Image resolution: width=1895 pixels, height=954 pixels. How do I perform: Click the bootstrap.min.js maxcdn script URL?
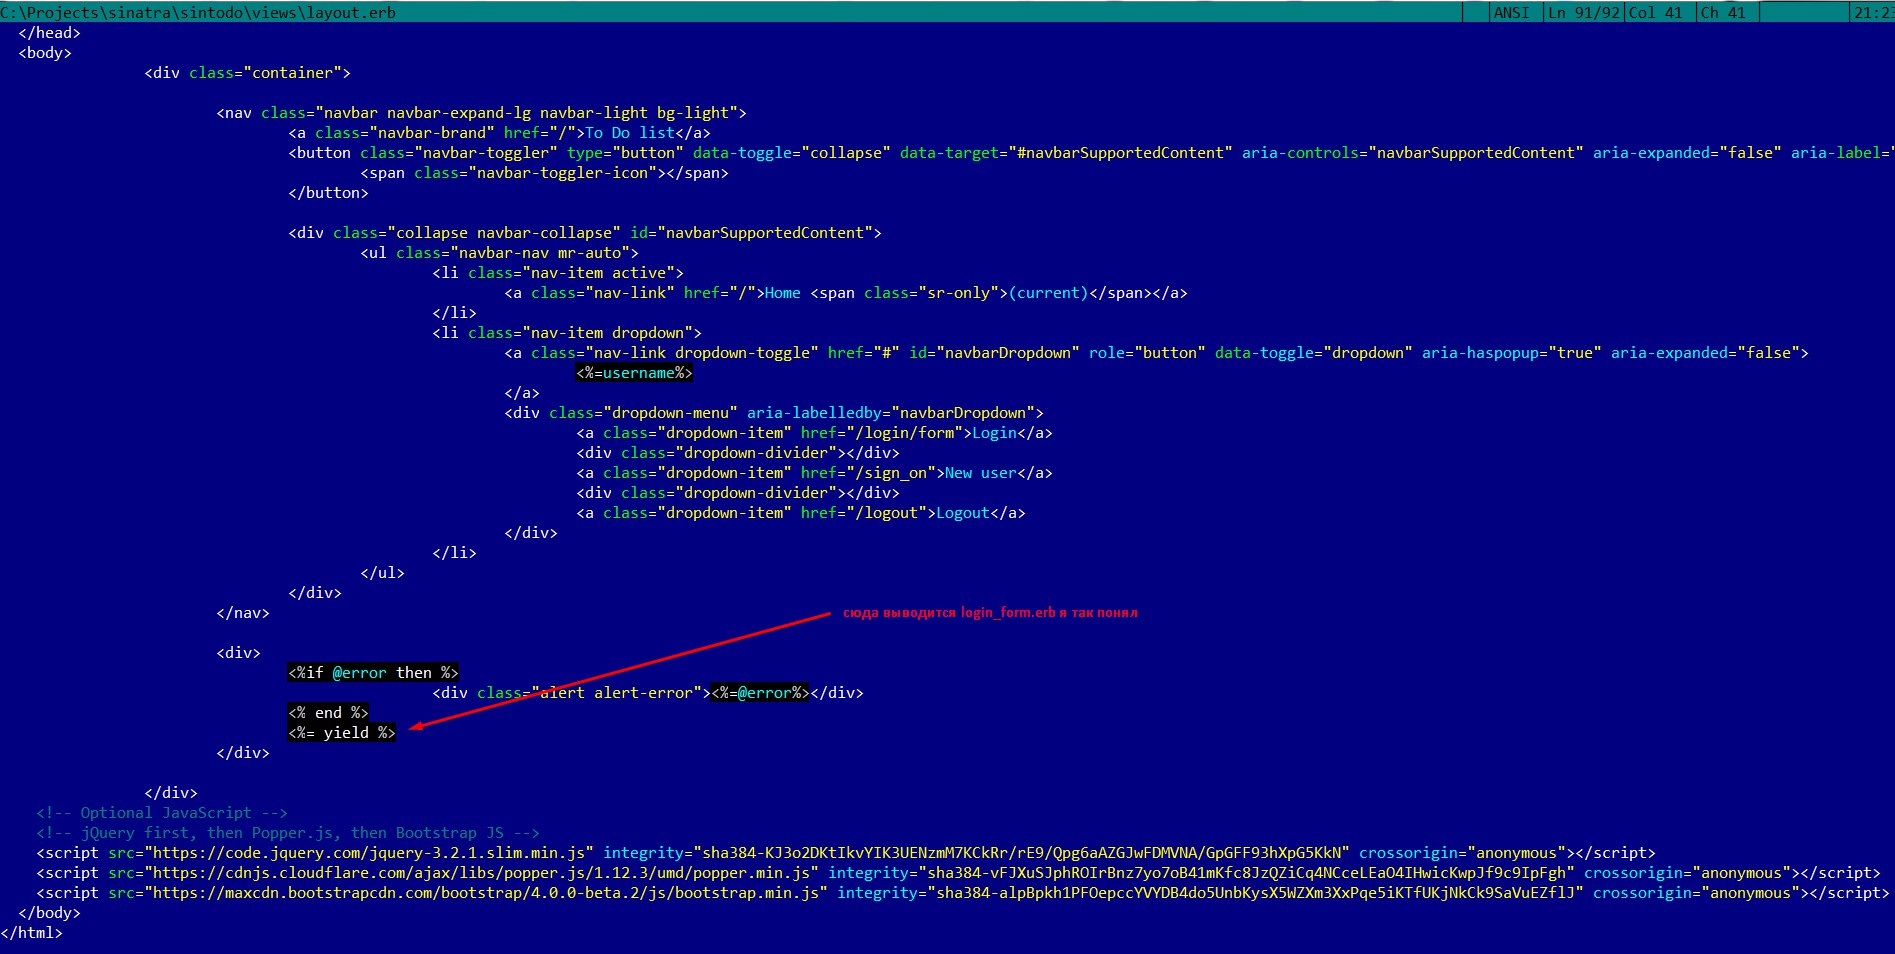pyautogui.click(x=486, y=893)
